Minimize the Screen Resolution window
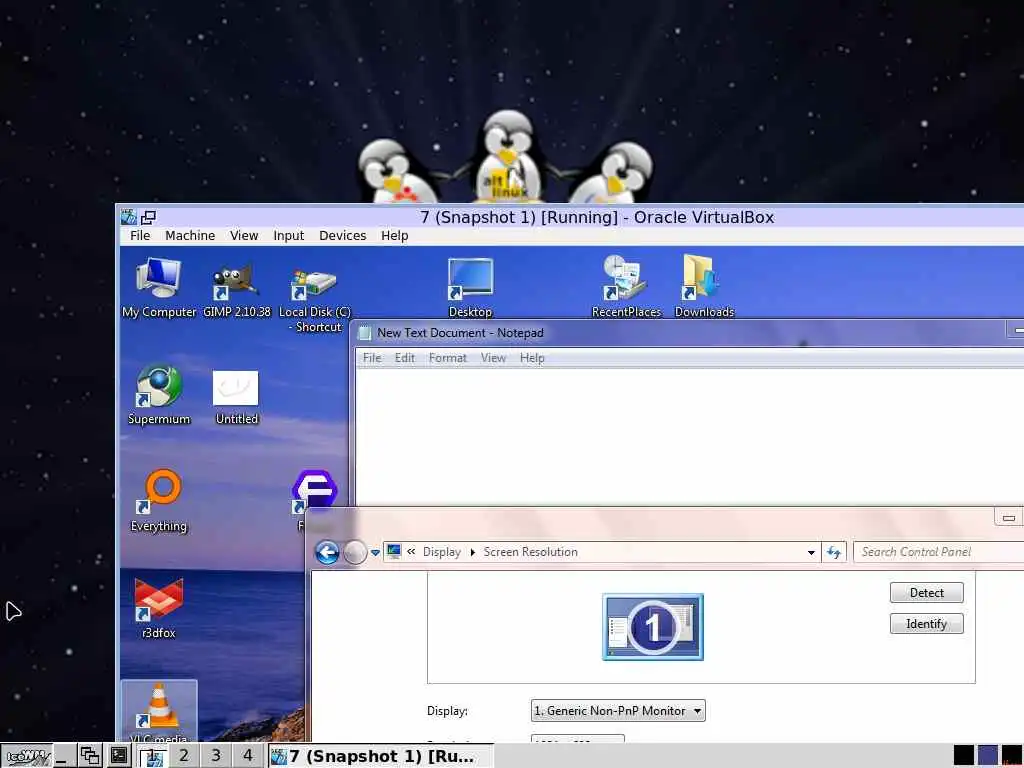 click(x=1008, y=518)
